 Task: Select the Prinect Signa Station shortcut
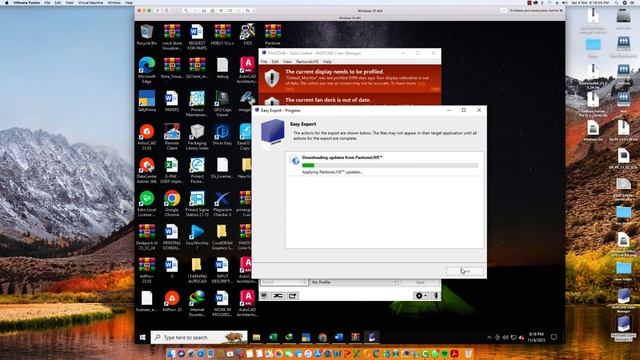pyautogui.click(x=197, y=203)
